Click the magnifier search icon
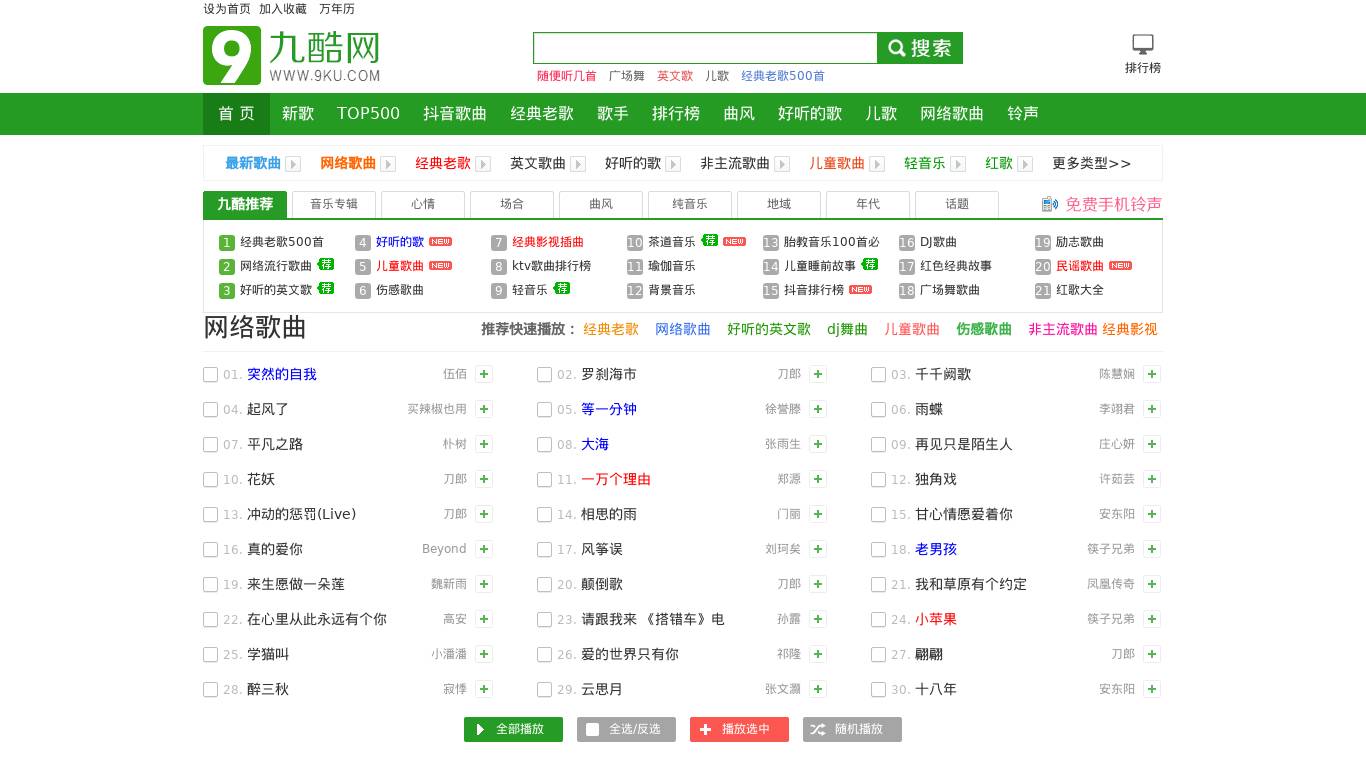 click(x=897, y=48)
